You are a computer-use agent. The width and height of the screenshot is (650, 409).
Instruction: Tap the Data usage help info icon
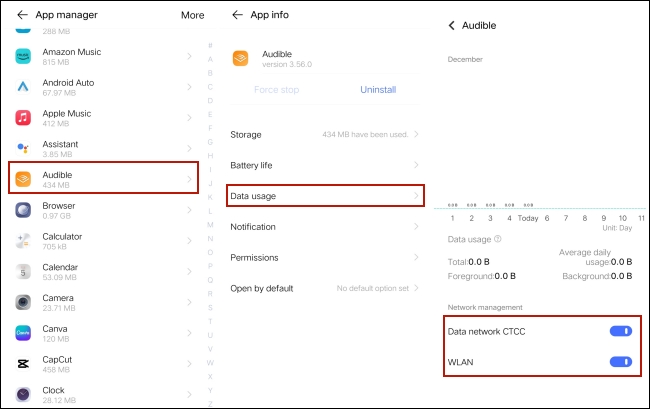click(x=498, y=239)
